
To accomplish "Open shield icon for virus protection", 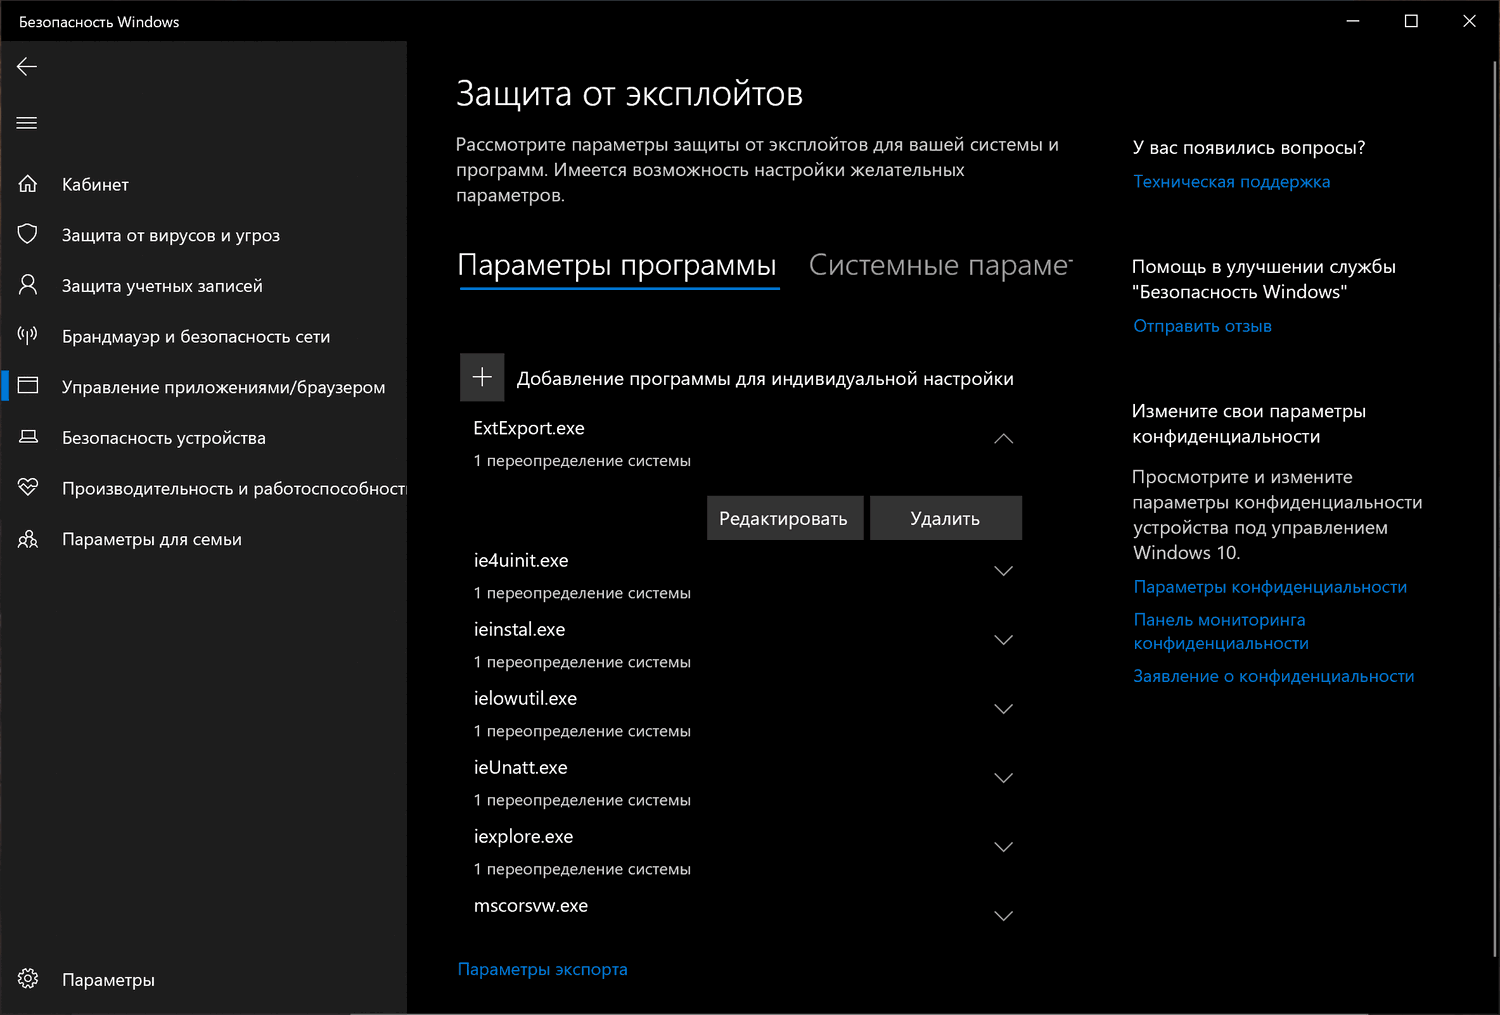I will 28,234.
